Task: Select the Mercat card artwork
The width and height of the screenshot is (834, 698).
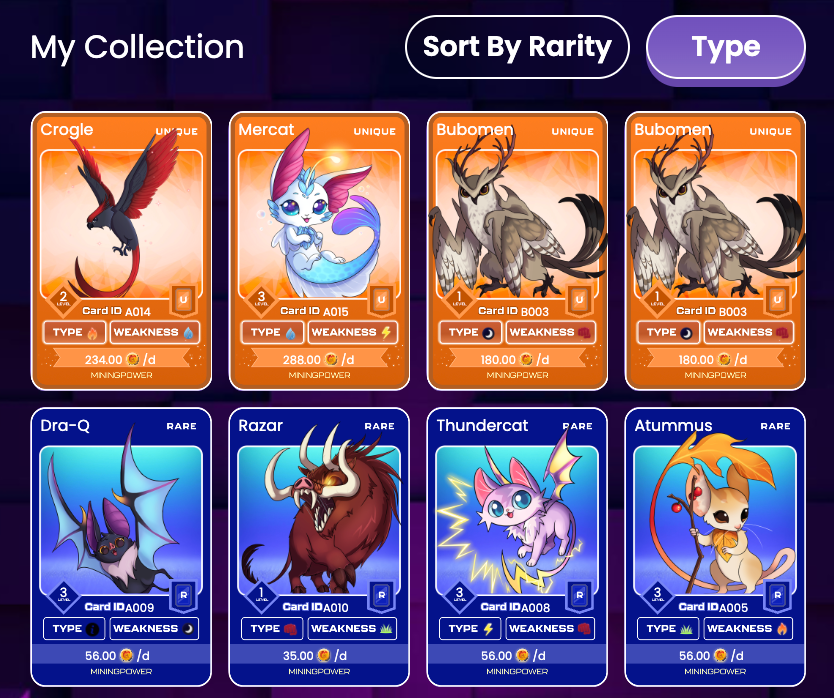Action: (x=319, y=223)
